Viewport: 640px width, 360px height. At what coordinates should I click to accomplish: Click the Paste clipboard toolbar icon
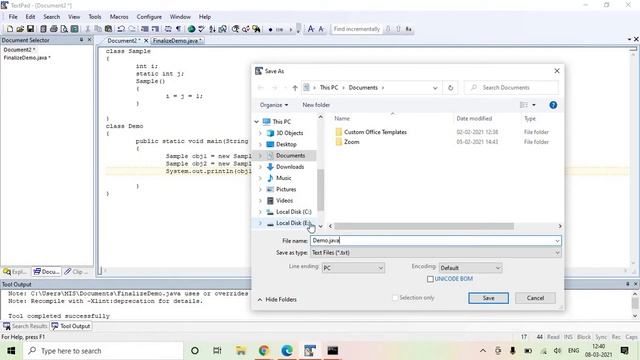pos(108,29)
